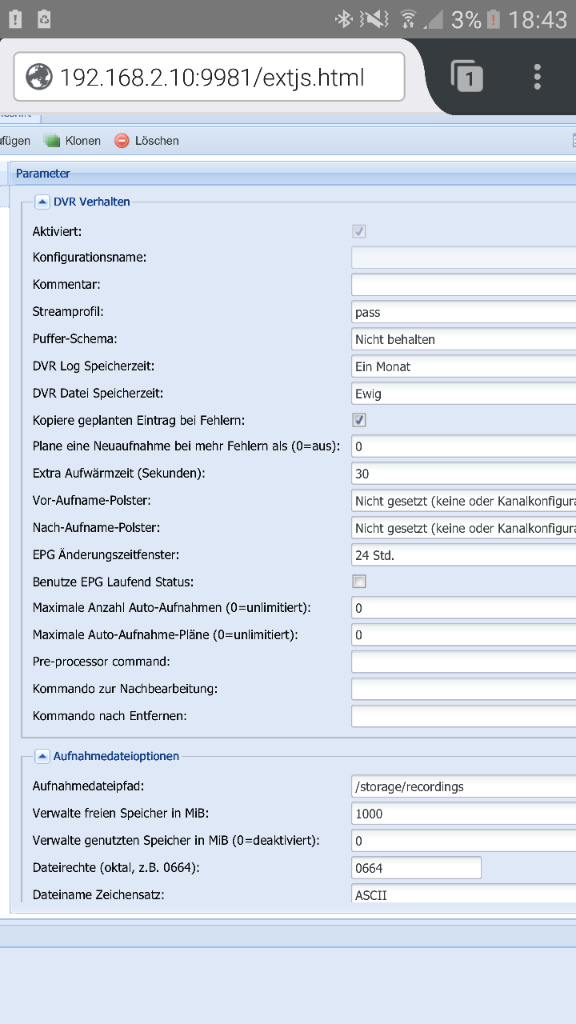Open the Streamprofil combo box

pos(464,312)
